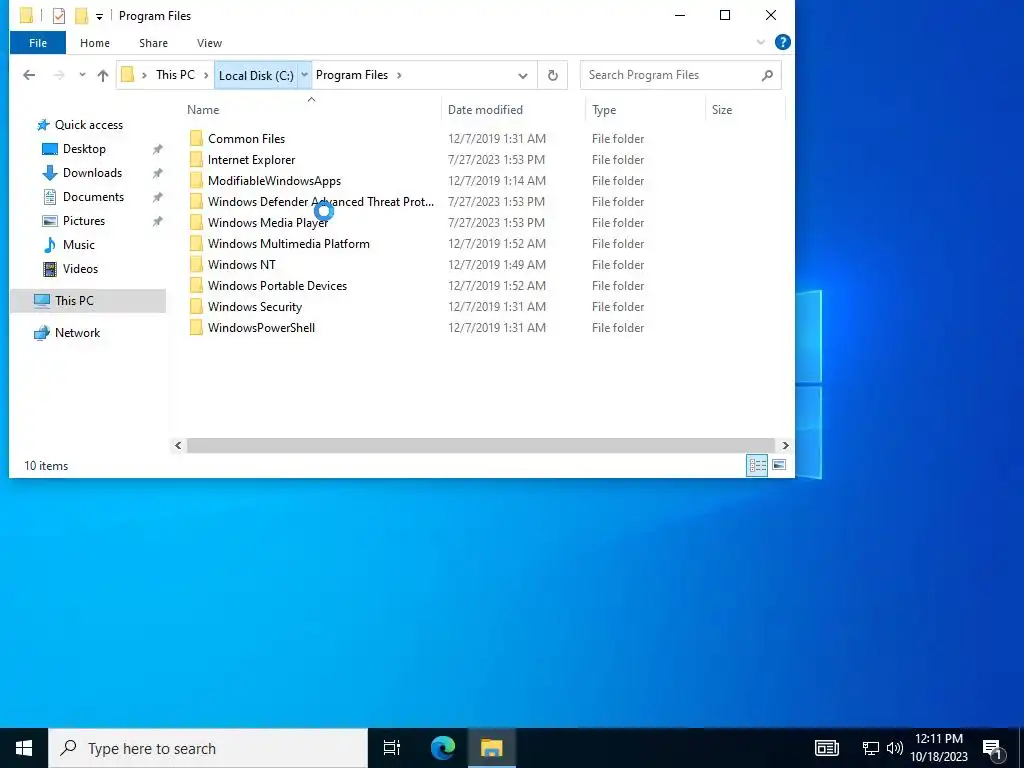Expand the chevron after This PC breadcrumb
This screenshot has width=1024, height=768.
tap(206, 75)
